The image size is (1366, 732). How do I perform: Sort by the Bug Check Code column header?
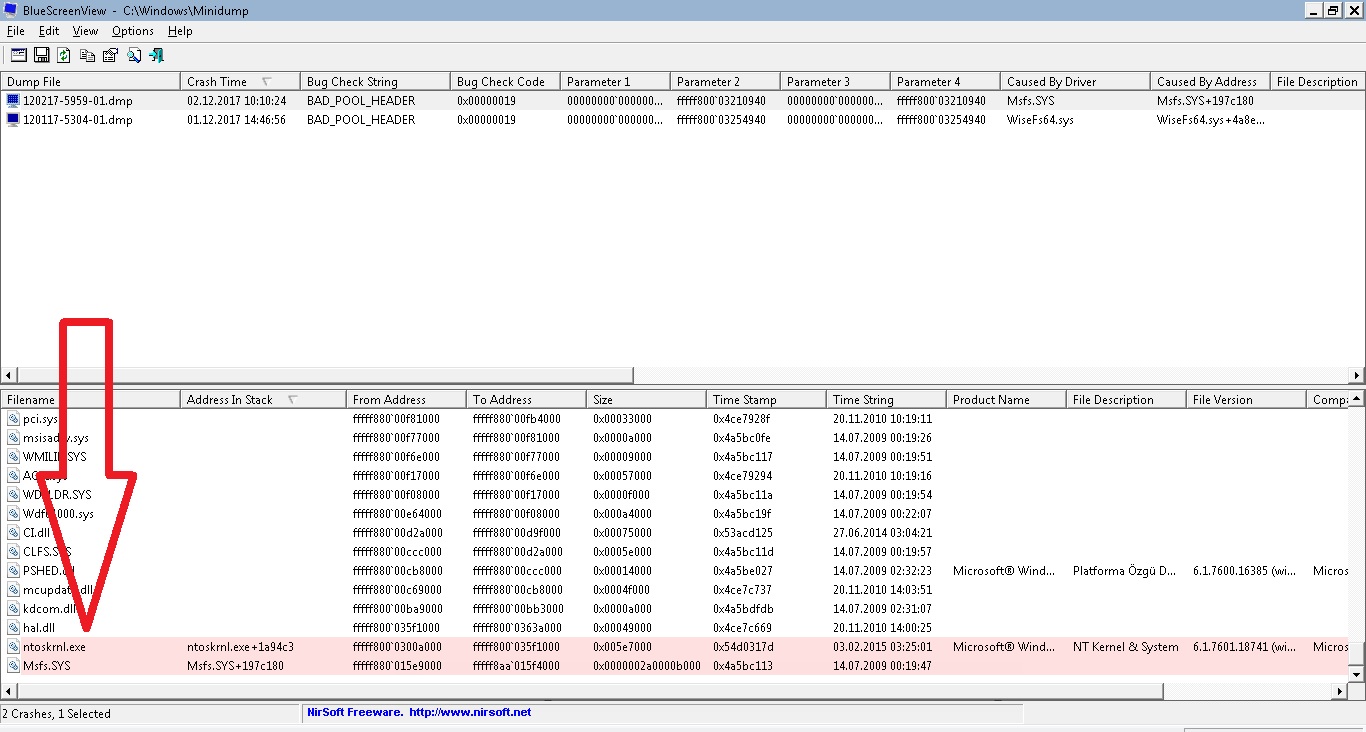coord(505,82)
